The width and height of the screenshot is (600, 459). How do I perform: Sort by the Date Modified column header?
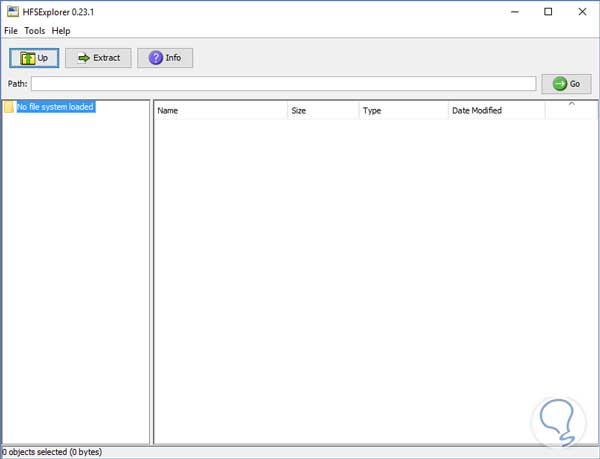[496, 111]
